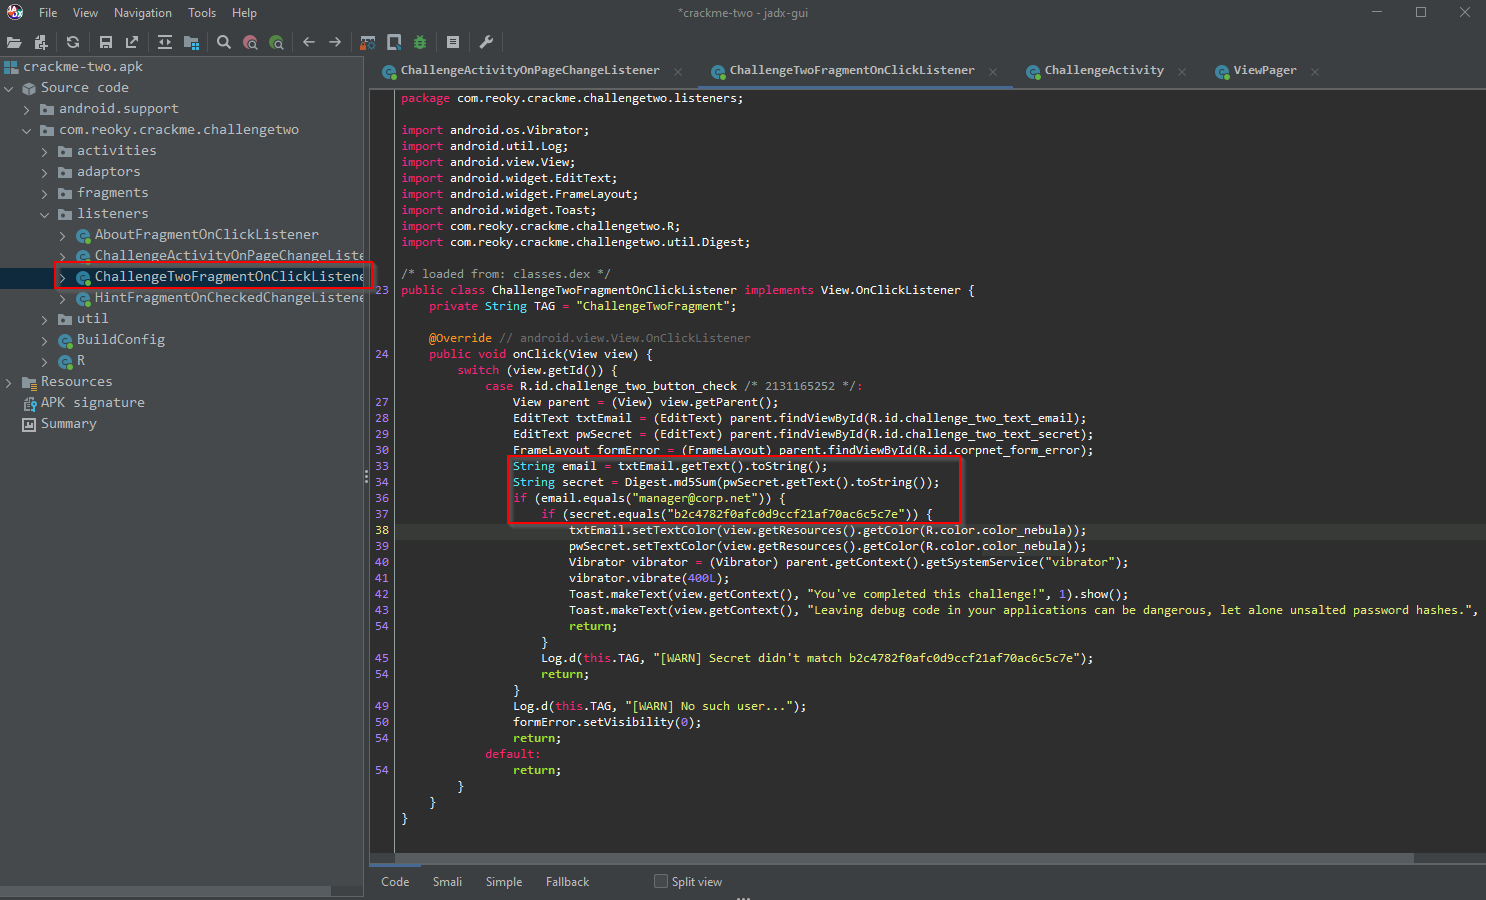The width and height of the screenshot is (1486, 900).
Task: Click the Add files toolbar icon
Action: pyautogui.click(x=41, y=42)
